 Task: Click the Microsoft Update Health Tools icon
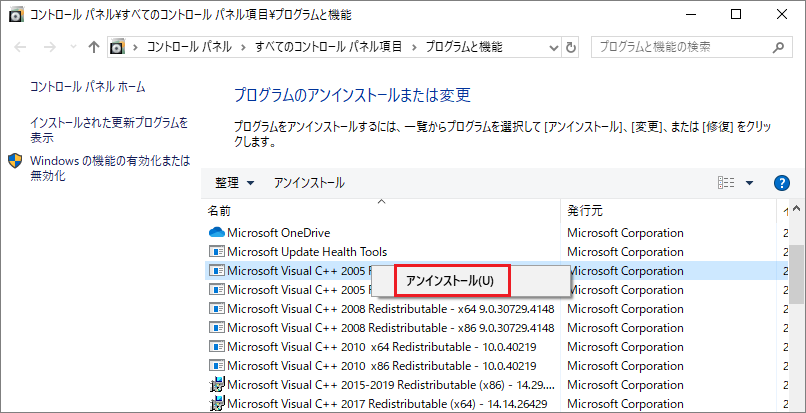[217, 252]
